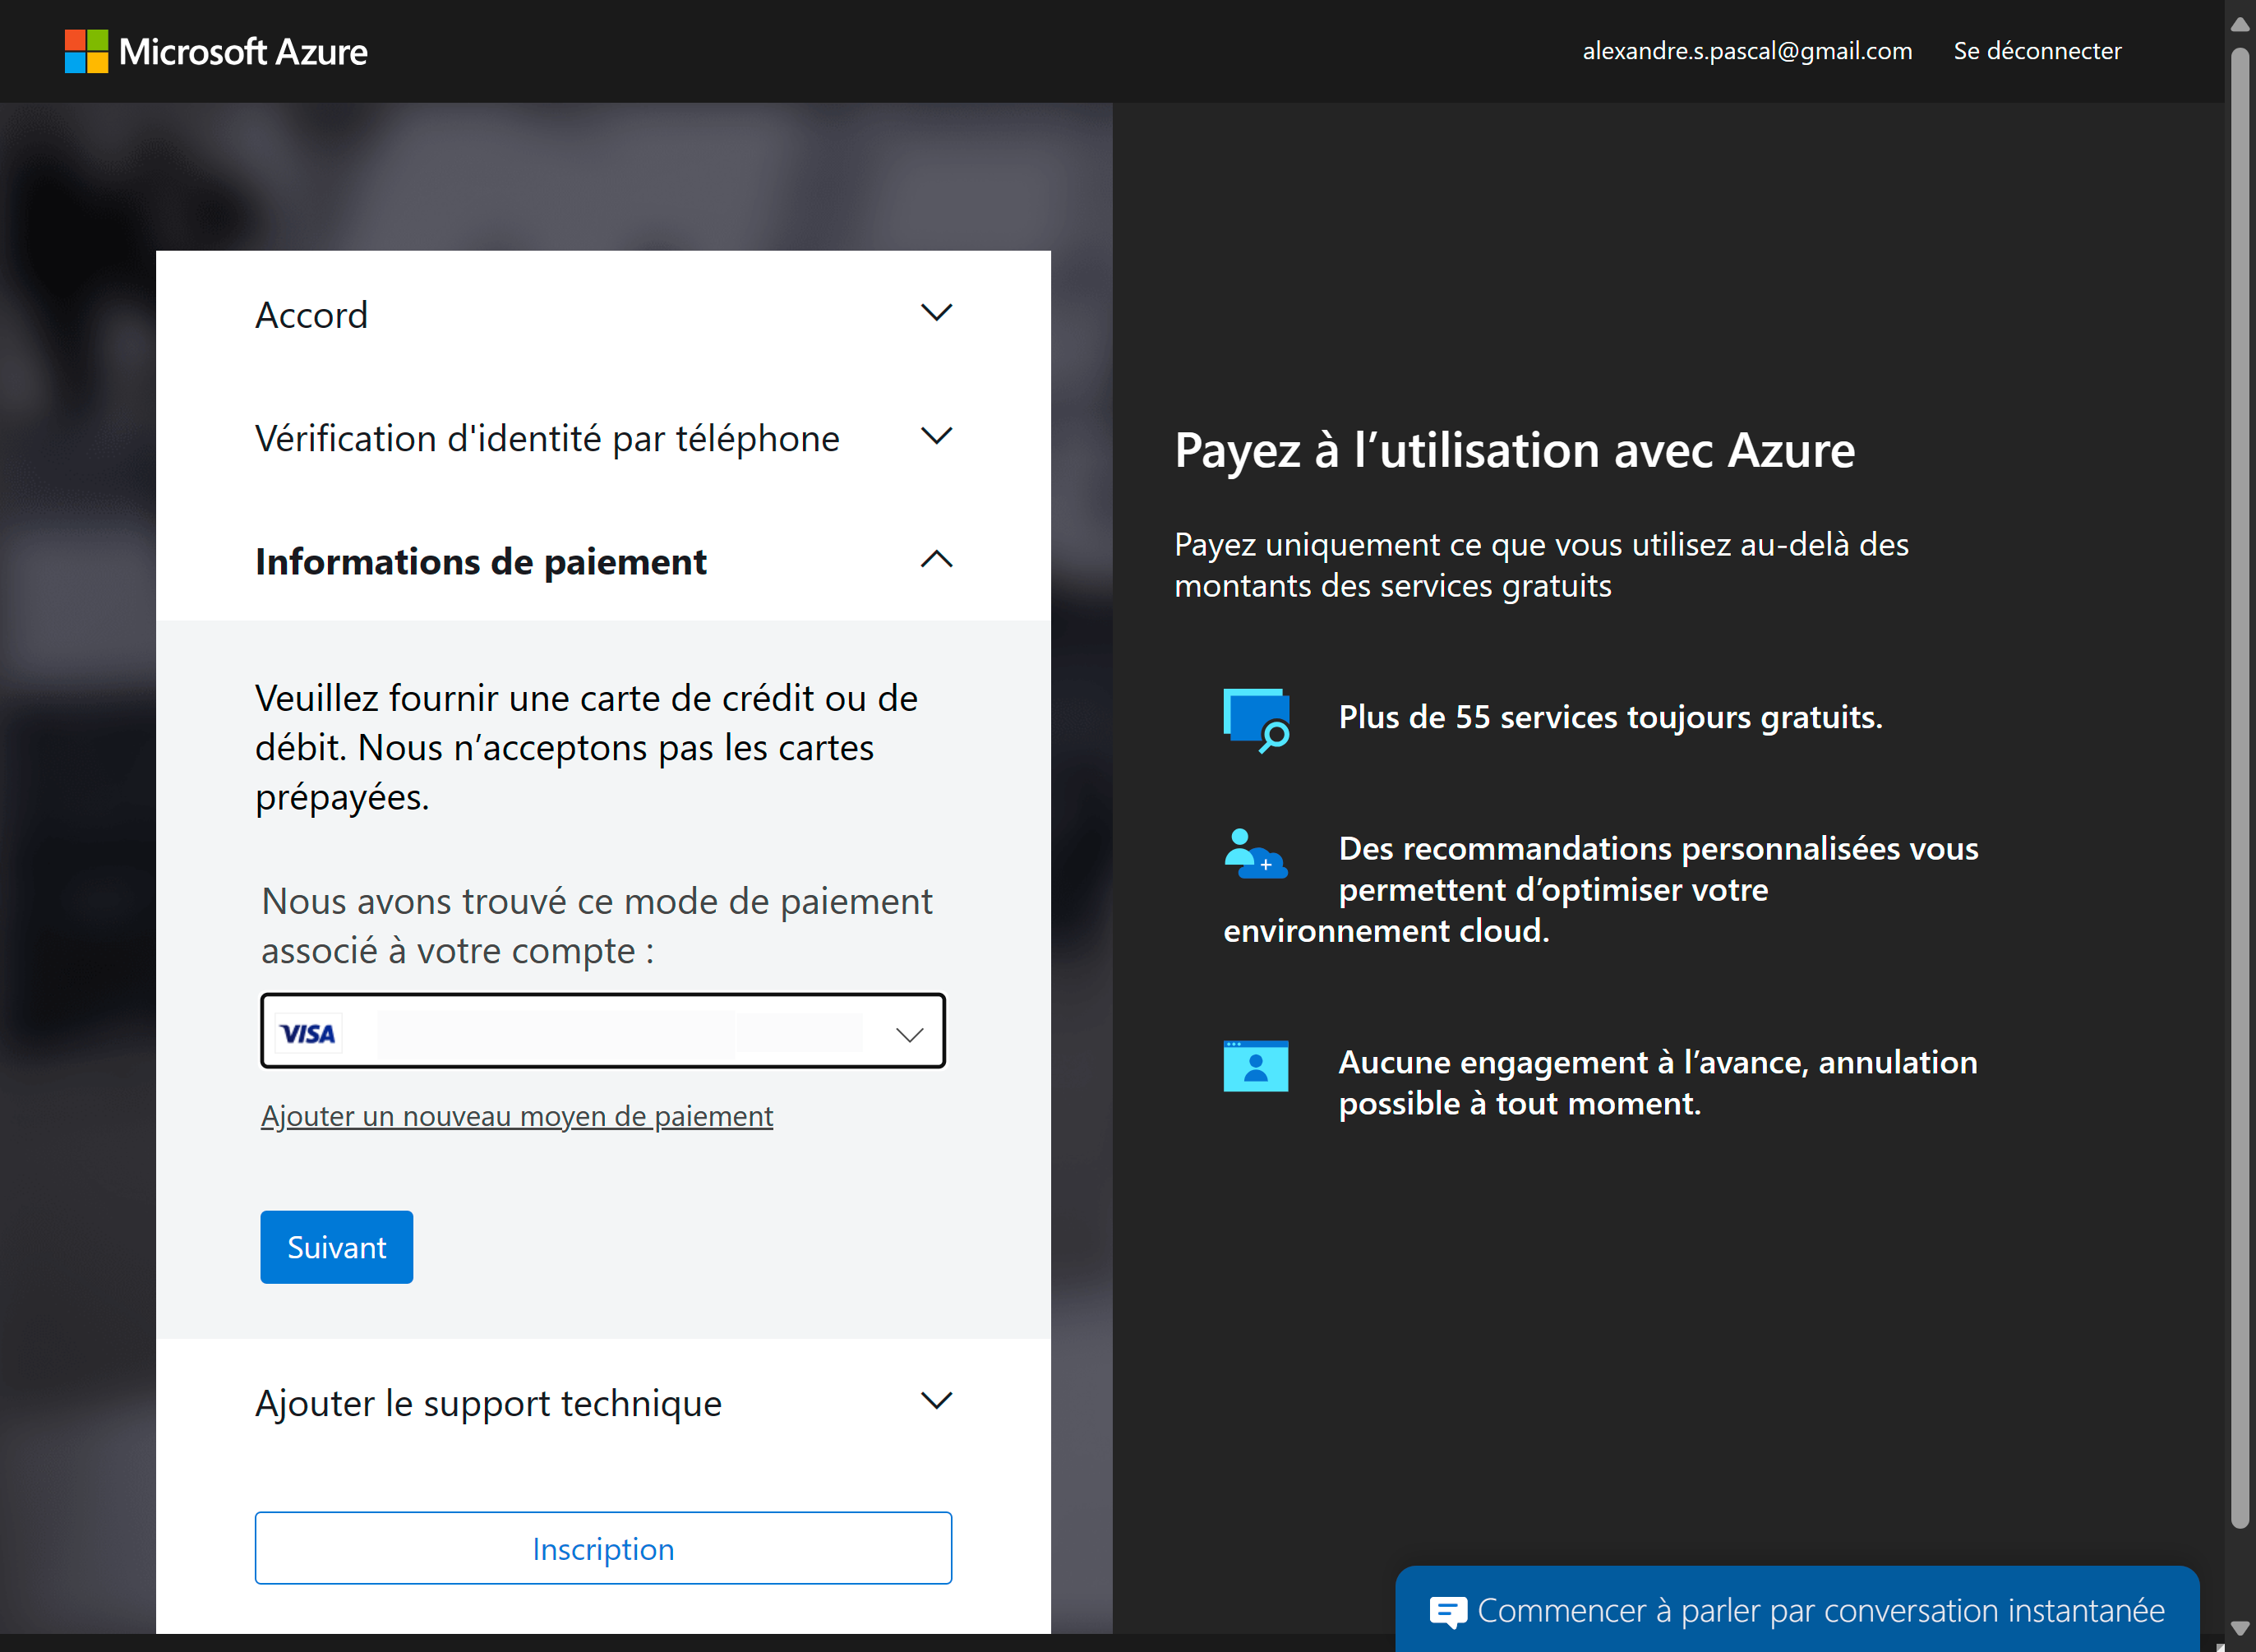Click "Payez à l'utilisation avec Azure" heading

point(1514,450)
